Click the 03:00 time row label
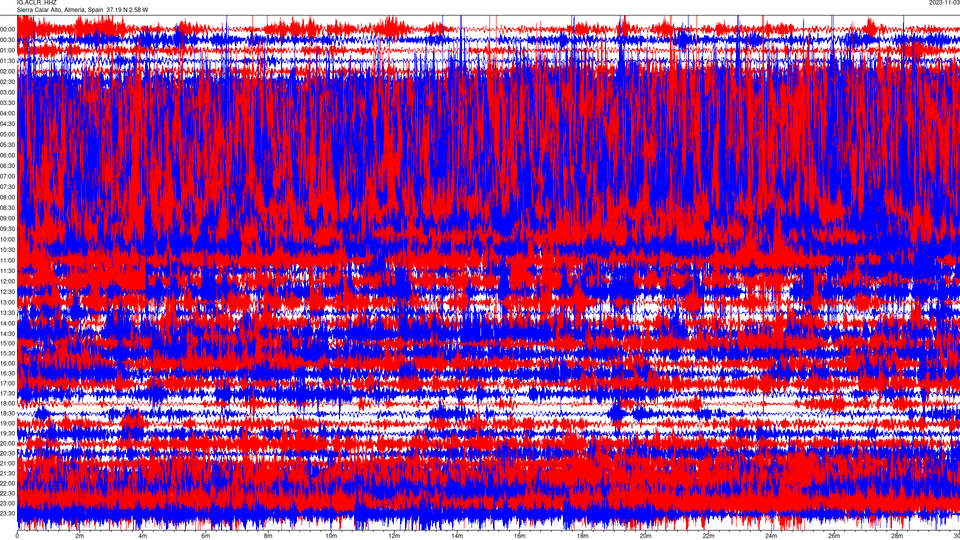Viewport: 960px width, 540px height. (x=7, y=92)
